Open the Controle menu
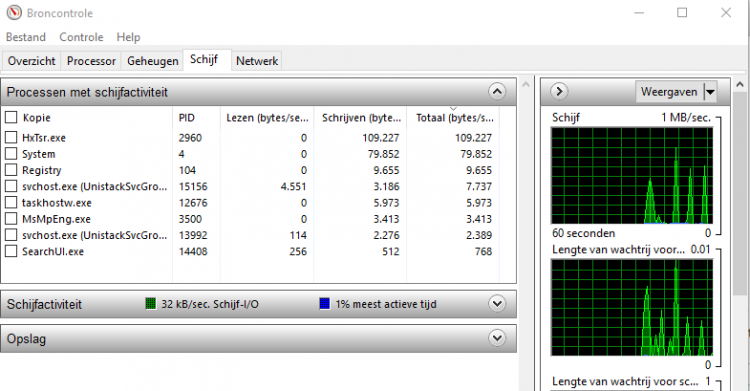750x391 pixels. 81,37
